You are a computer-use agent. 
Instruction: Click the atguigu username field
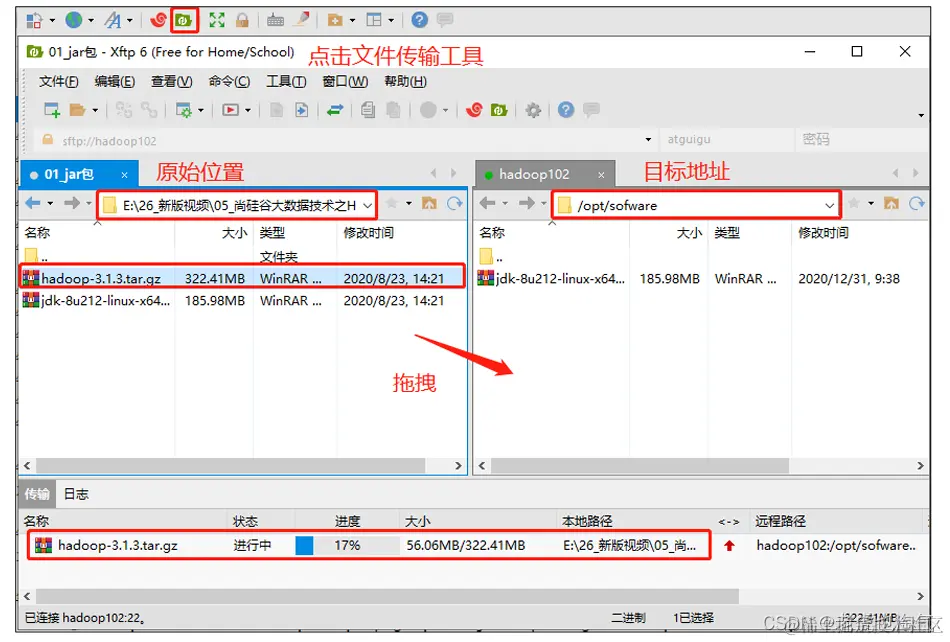tap(726, 139)
